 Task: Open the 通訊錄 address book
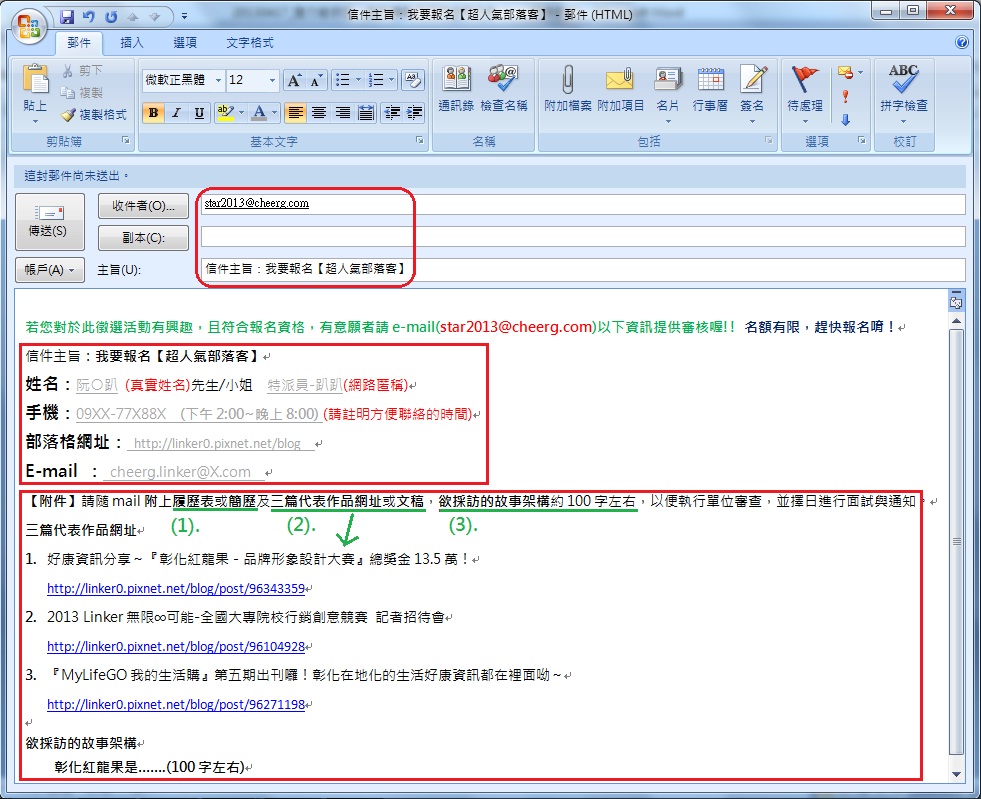[x=456, y=89]
